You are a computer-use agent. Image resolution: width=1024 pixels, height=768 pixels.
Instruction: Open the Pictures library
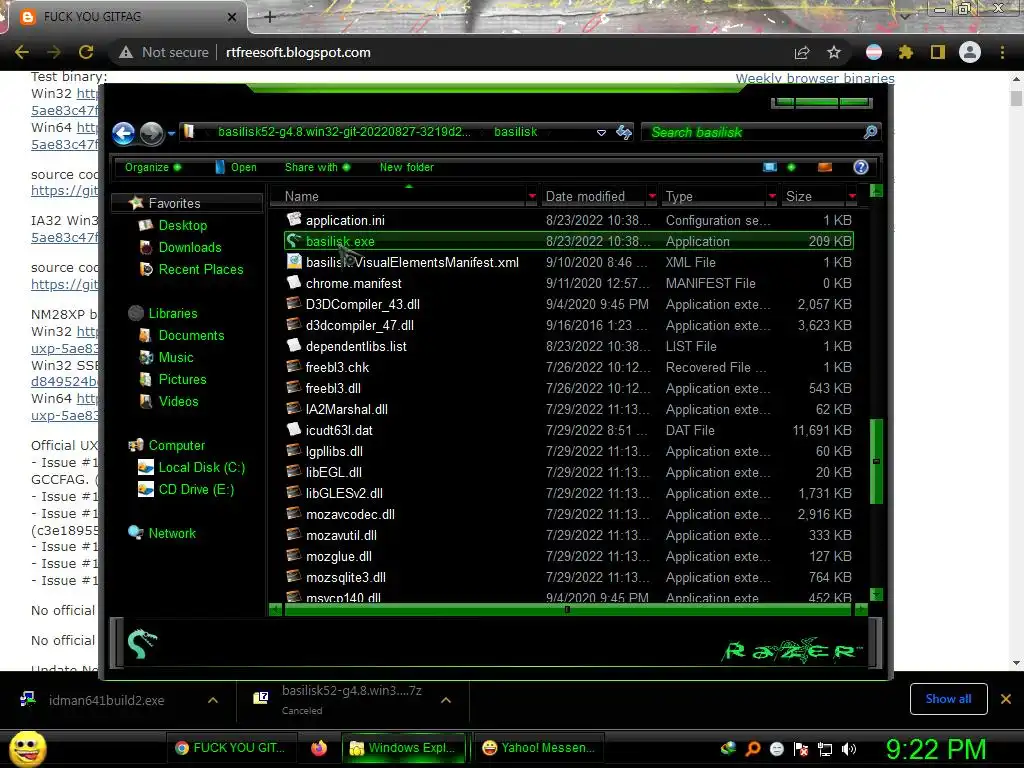pyautogui.click(x=182, y=379)
